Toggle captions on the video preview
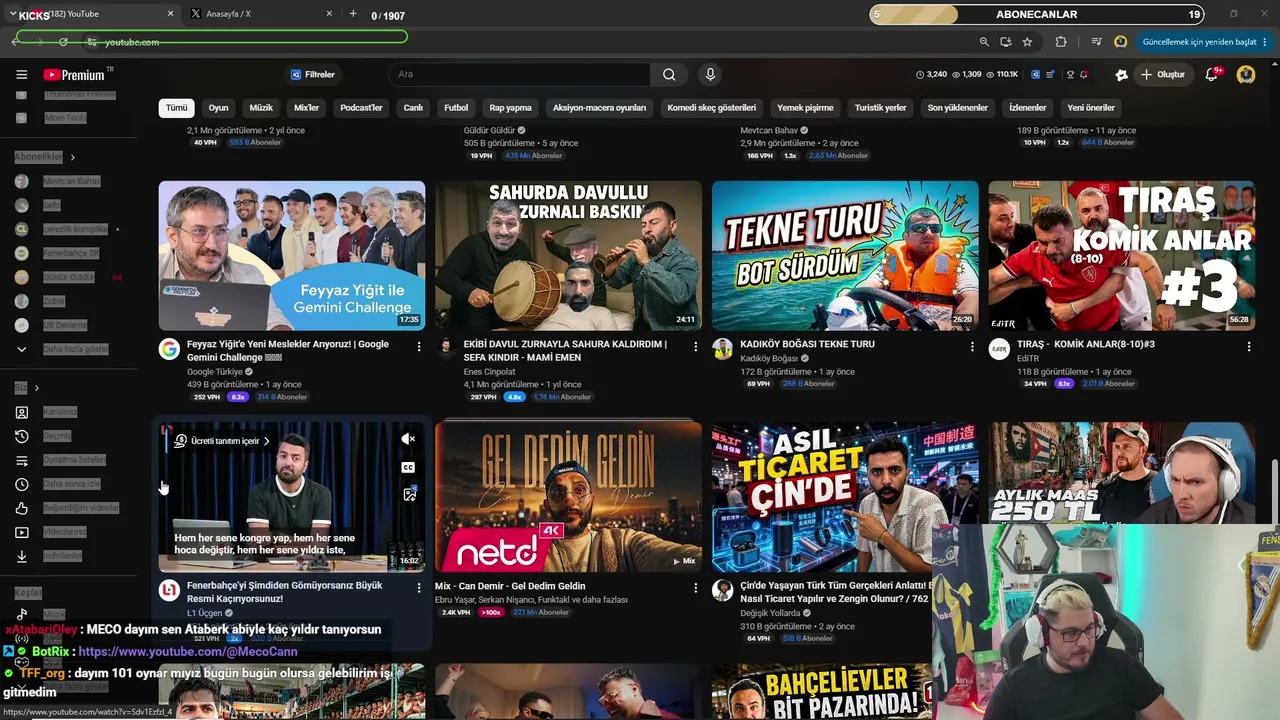The width and height of the screenshot is (1280, 720). [x=408, y=467]
